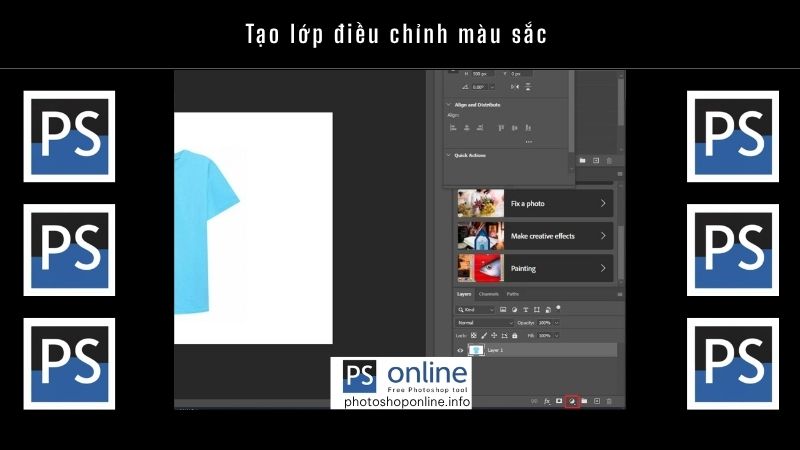Filter for smart objects

point(548,310)
